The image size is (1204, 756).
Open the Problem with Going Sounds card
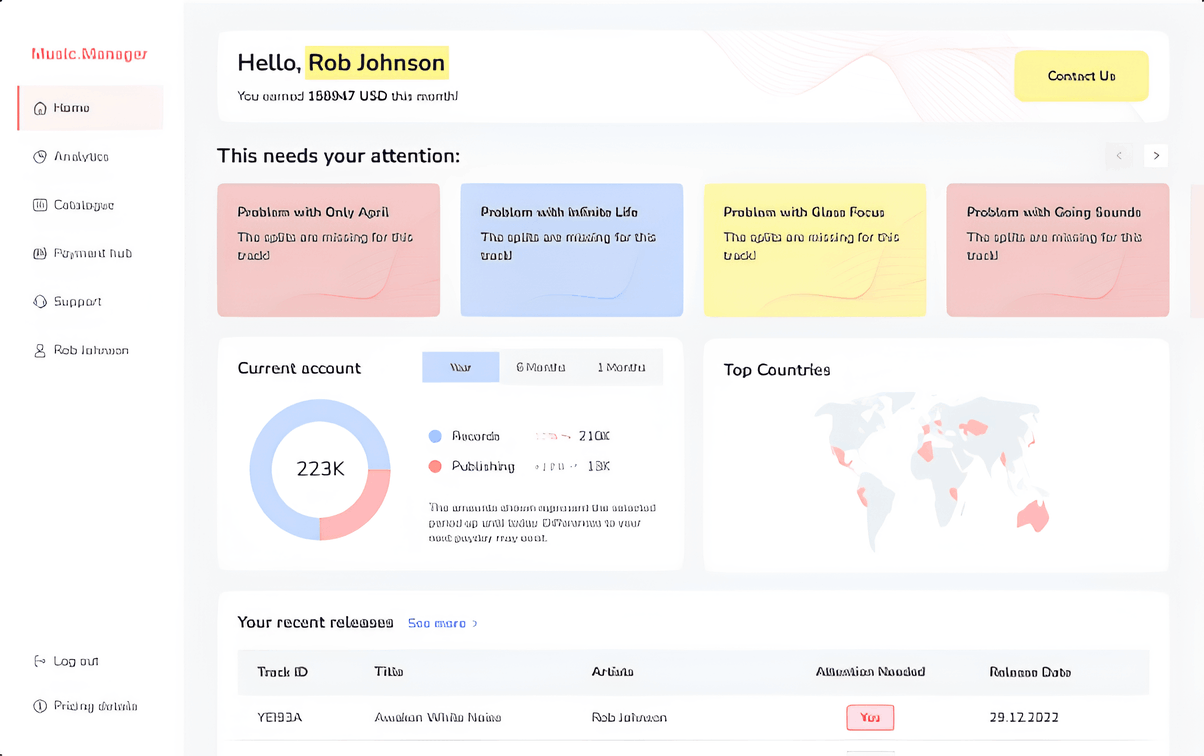1057,250
